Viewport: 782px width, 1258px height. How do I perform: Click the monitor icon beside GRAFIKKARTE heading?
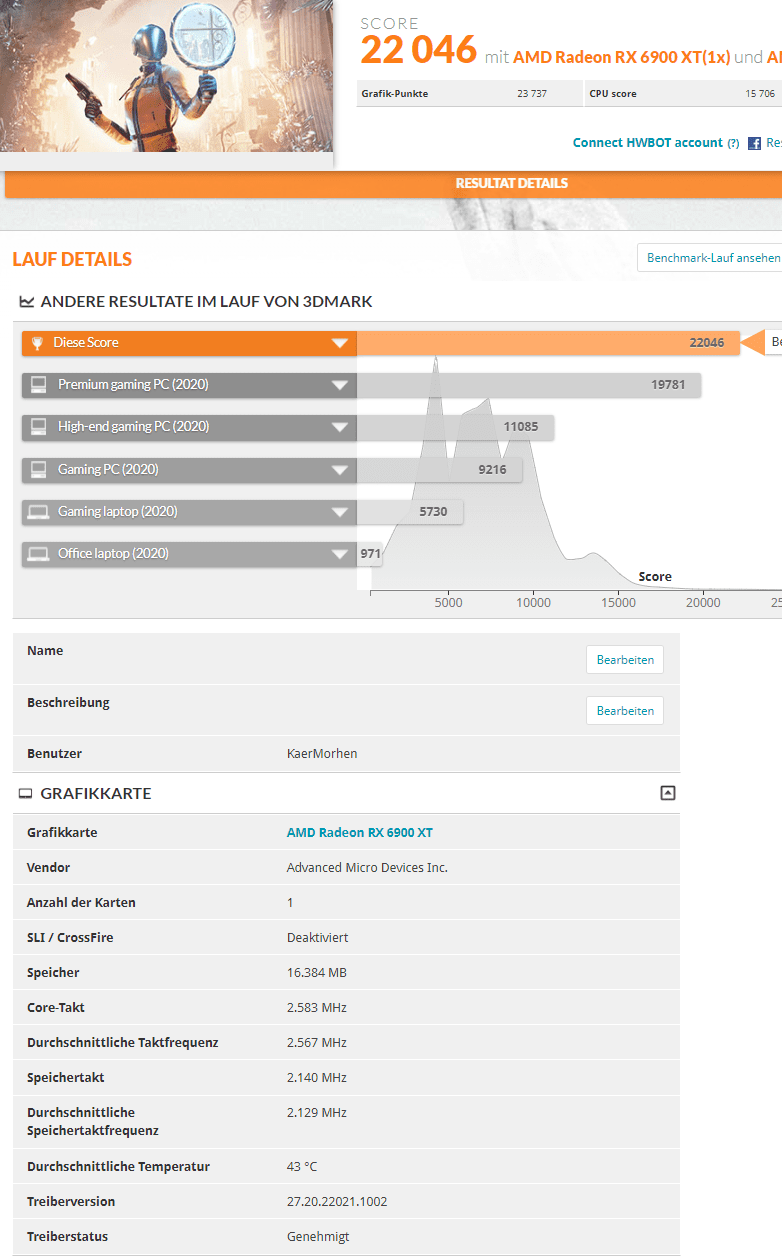point(26,794)
